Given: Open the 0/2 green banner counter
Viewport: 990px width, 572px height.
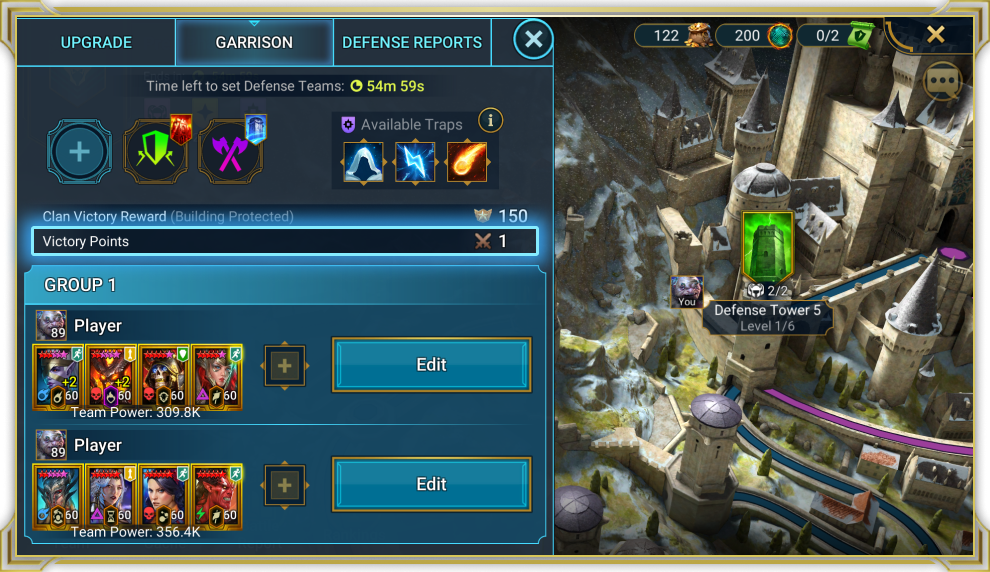Looking at the screenshot, I should coord(836,35).
